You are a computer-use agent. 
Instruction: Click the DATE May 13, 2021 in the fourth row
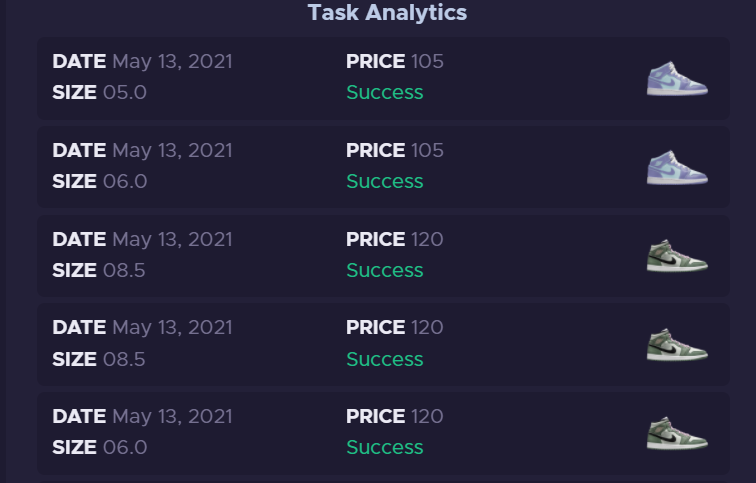(x=142, y=328)
